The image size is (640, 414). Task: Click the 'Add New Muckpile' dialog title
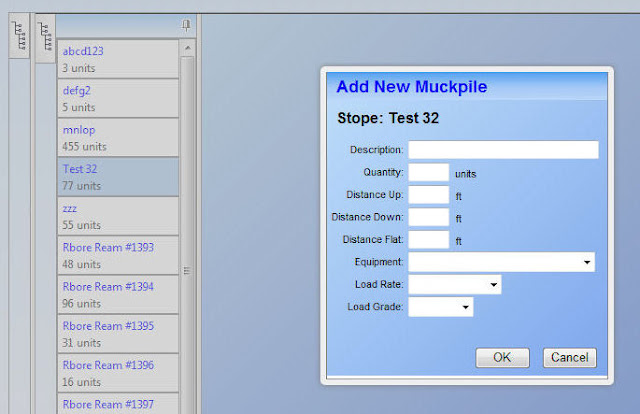(412, 87)
